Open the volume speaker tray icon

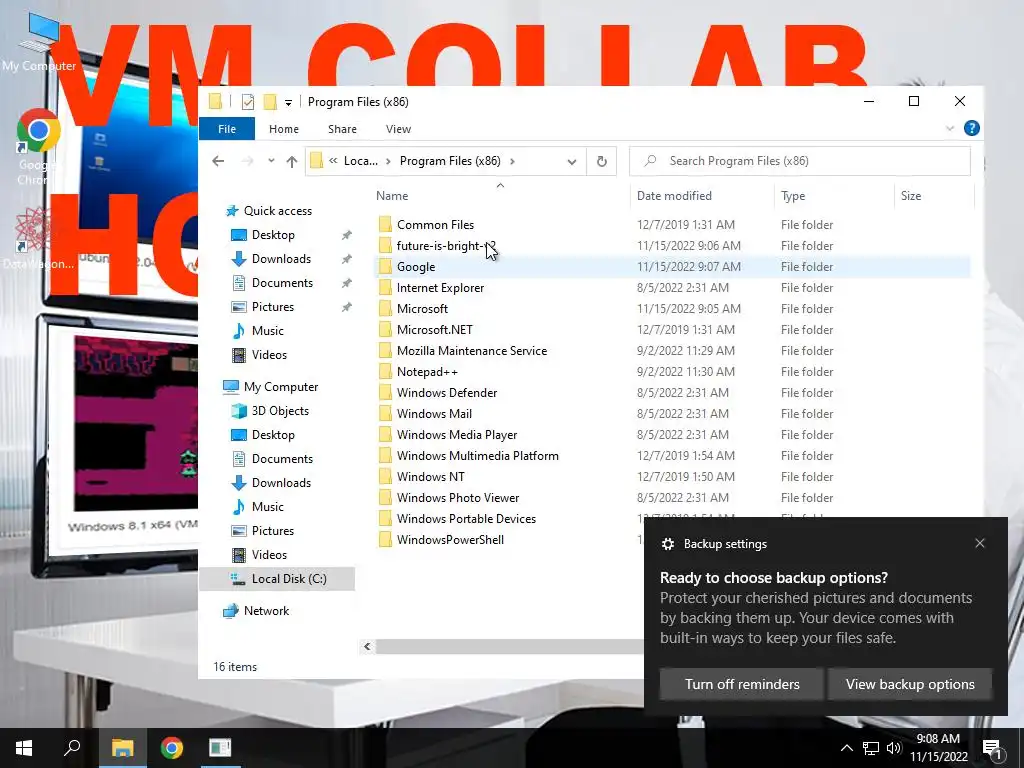(x=893, y=748)
